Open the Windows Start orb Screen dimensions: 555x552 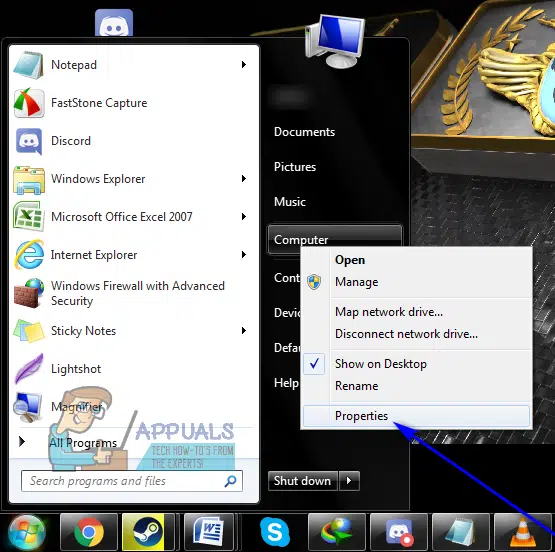coord(27,533)
